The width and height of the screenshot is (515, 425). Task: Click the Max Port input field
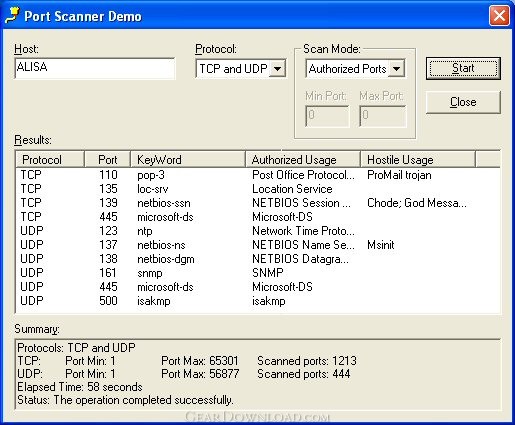point(383,116)
